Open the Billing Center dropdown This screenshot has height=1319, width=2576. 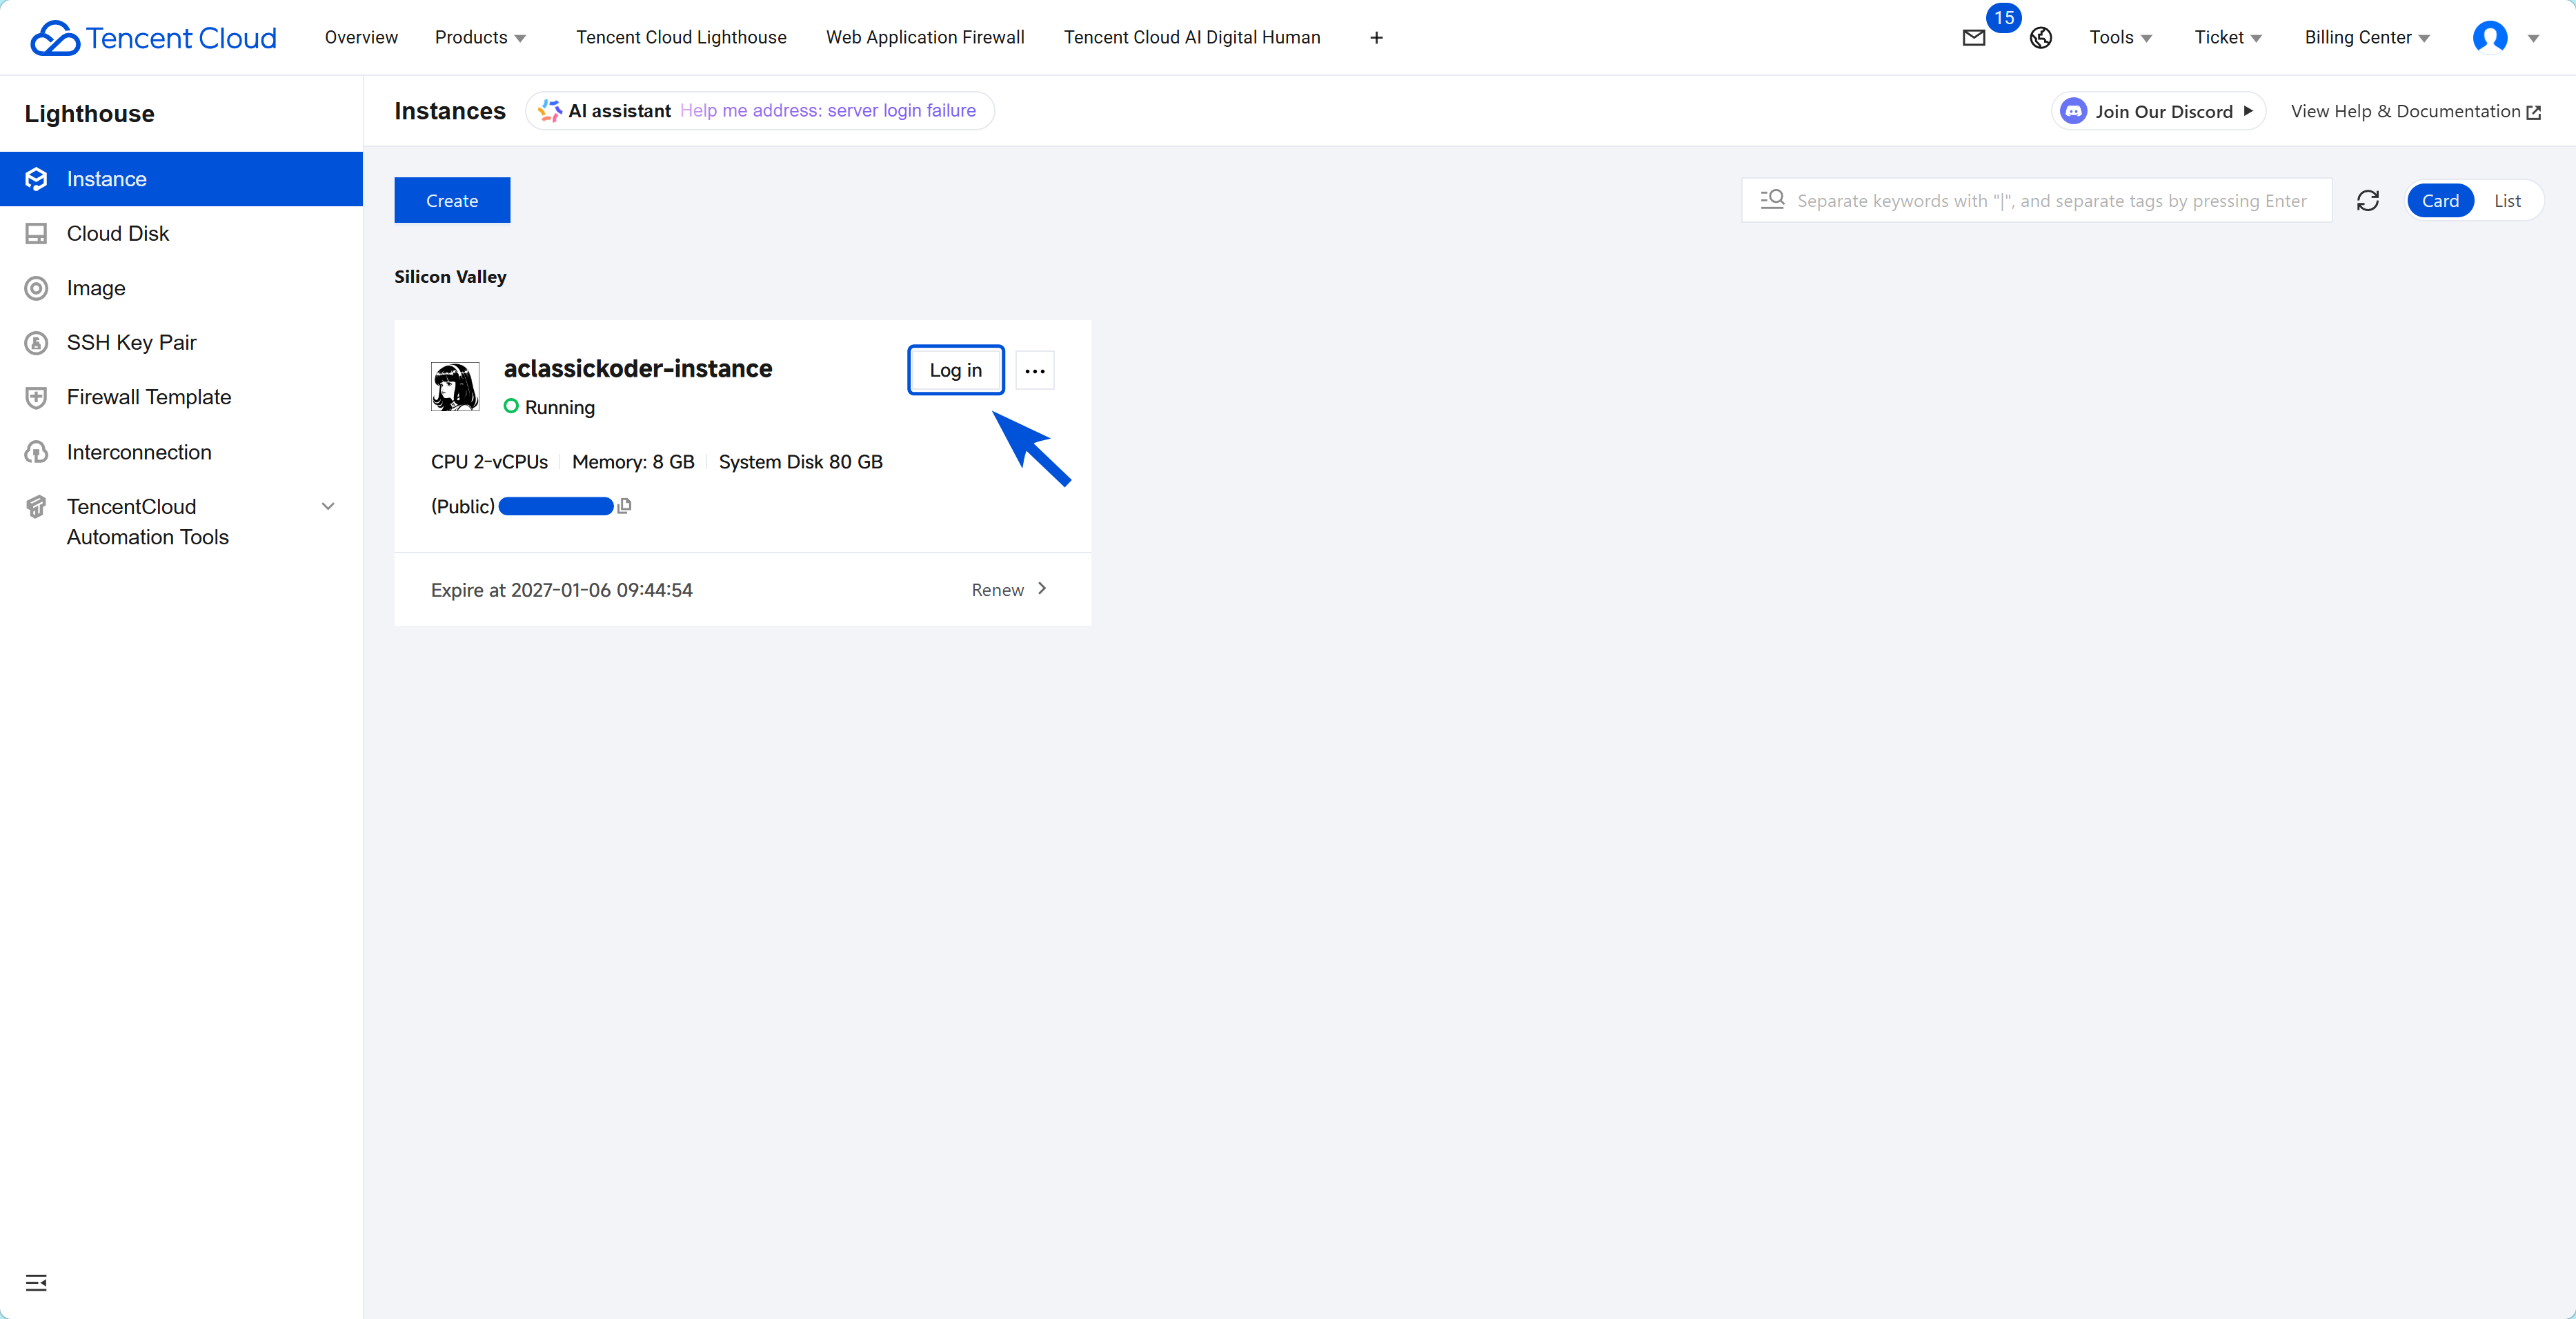point(2367,37)
